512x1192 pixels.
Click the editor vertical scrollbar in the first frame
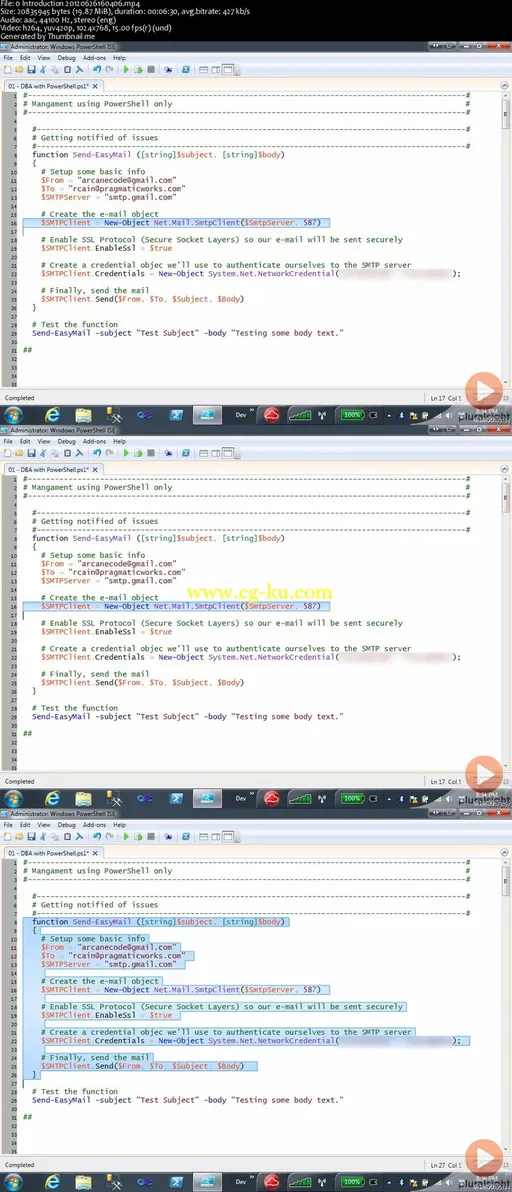(505, 239)
